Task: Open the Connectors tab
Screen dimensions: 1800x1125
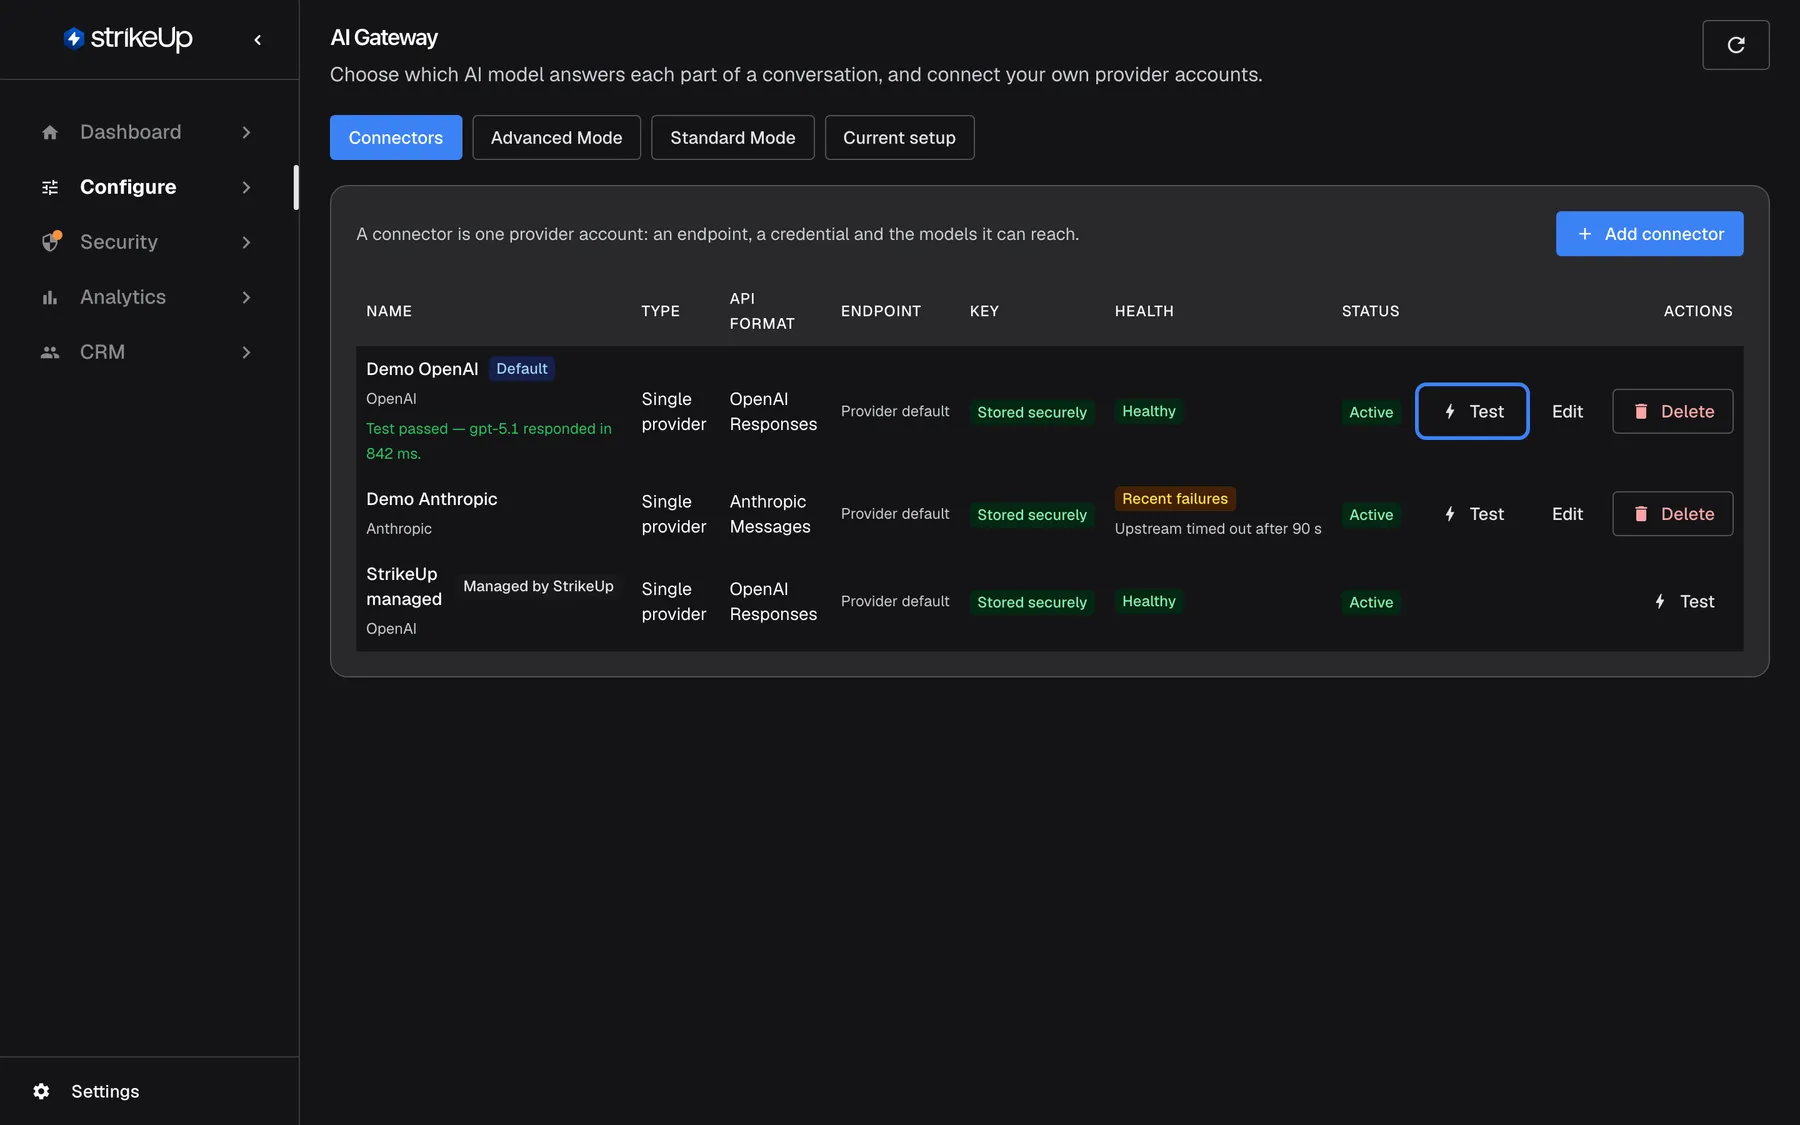Action: tap(396, 137)
